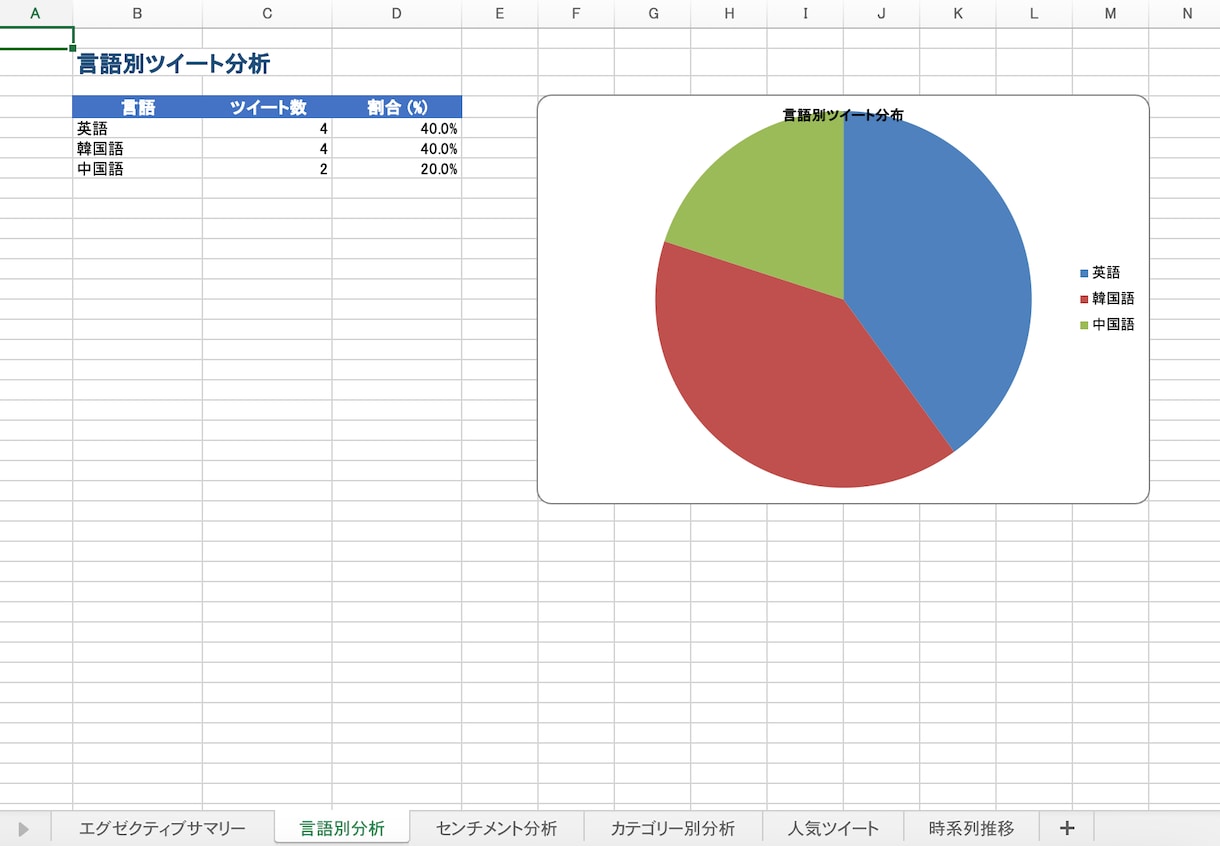Select 40.0% cell in 英語 row

[397, 129]
